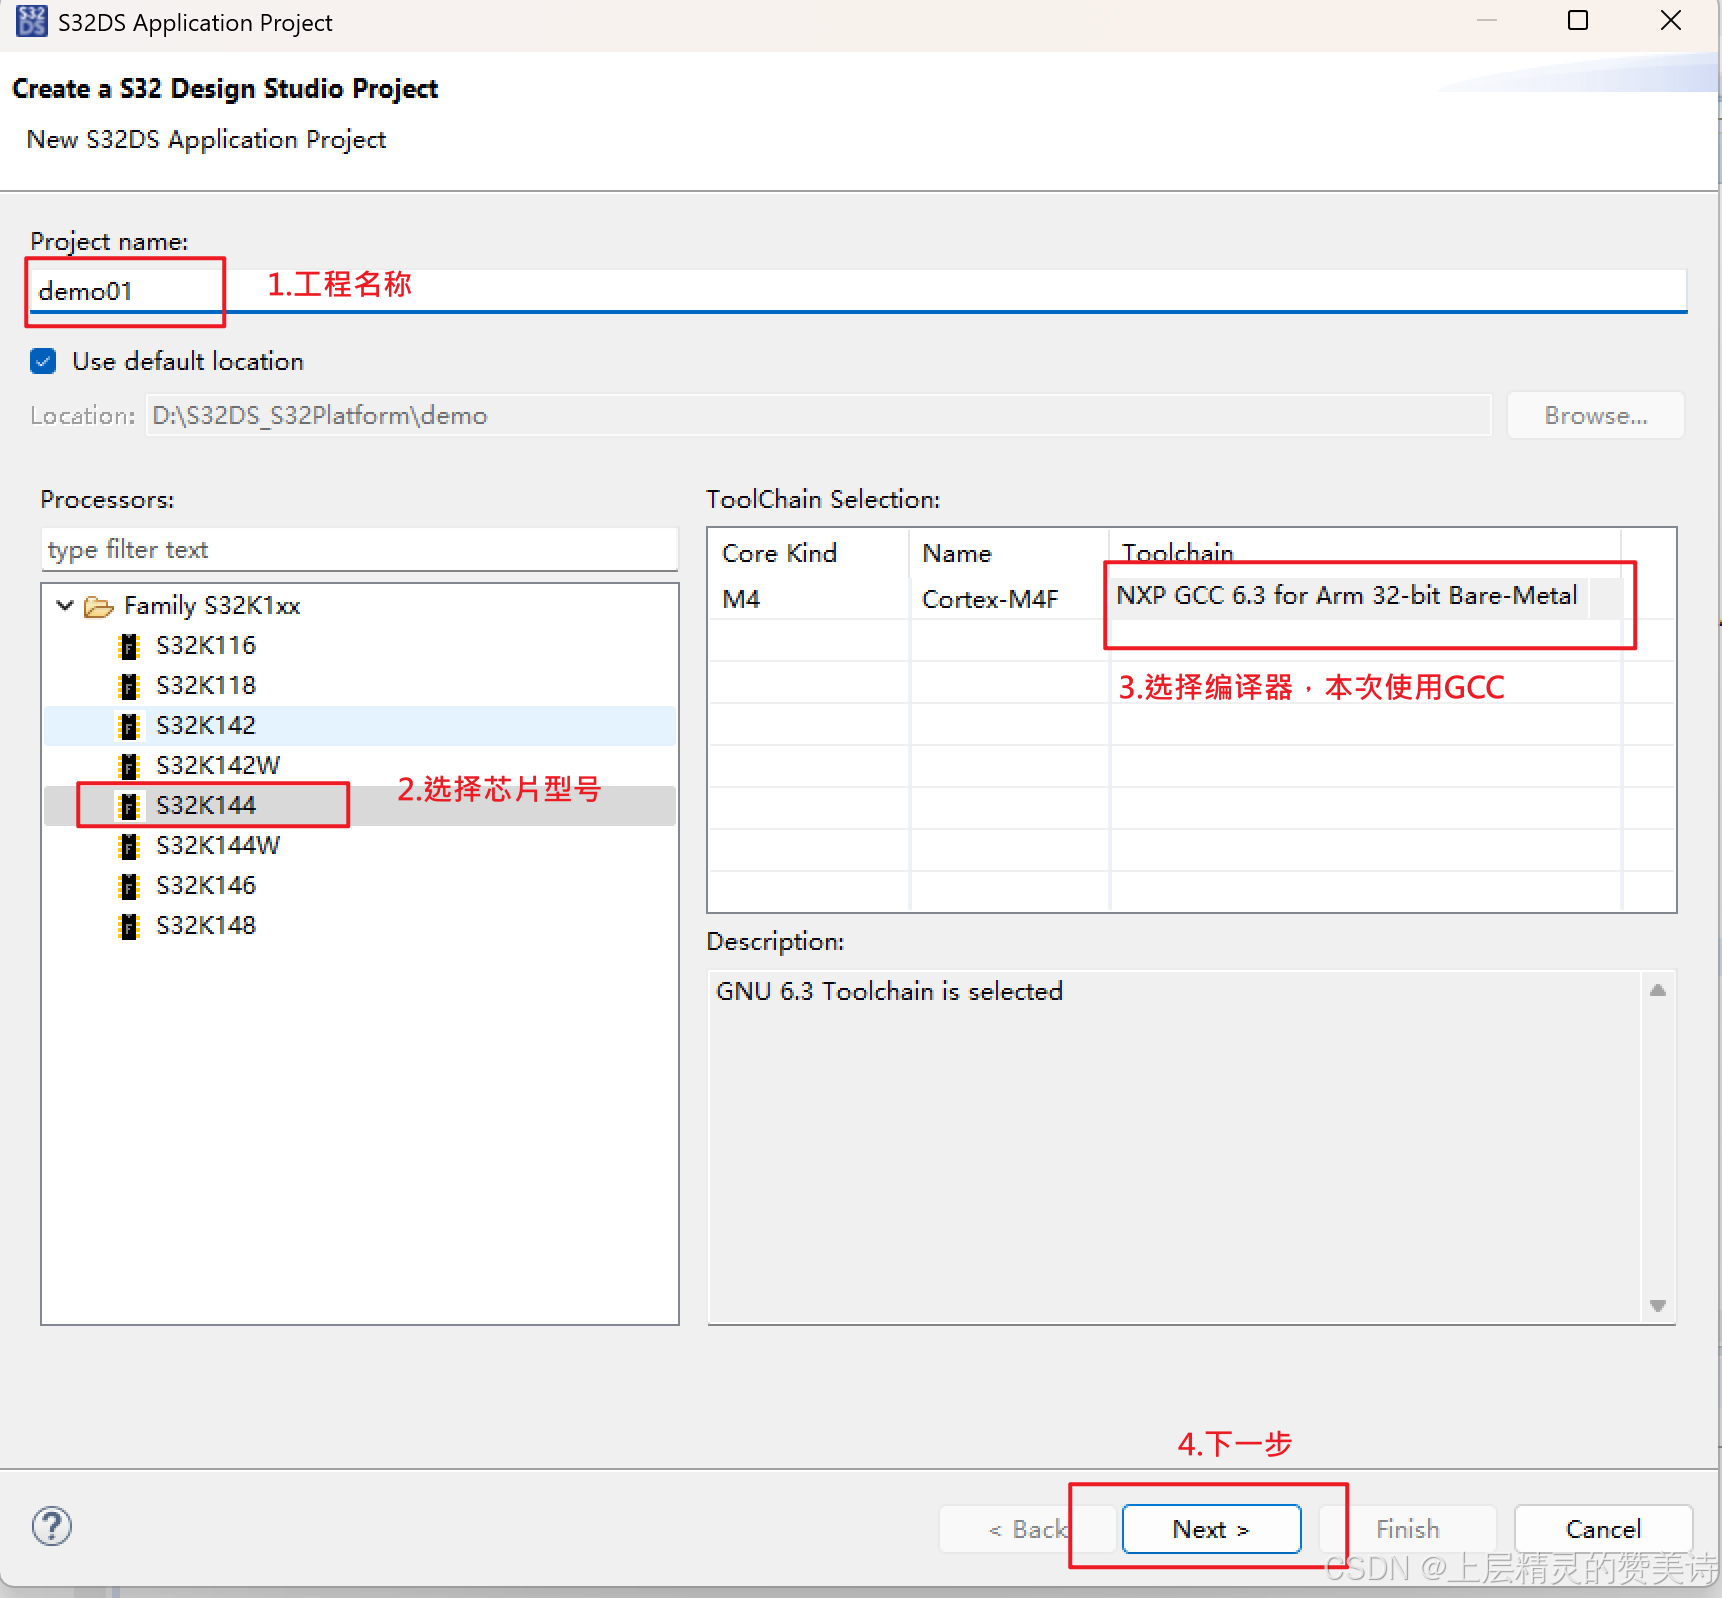Close the S32DS Application Project dialog
1722x1598 pixels.
[x=1670, y=20]
